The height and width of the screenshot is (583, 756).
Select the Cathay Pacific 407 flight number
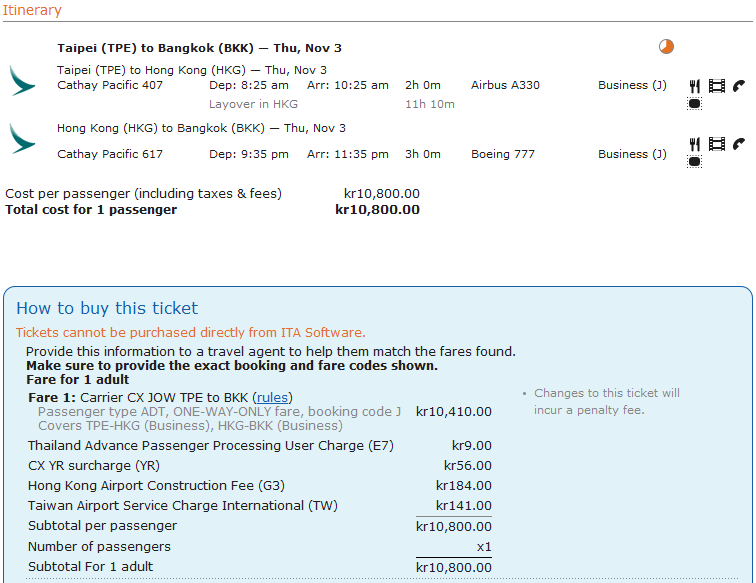coord(110,85)
